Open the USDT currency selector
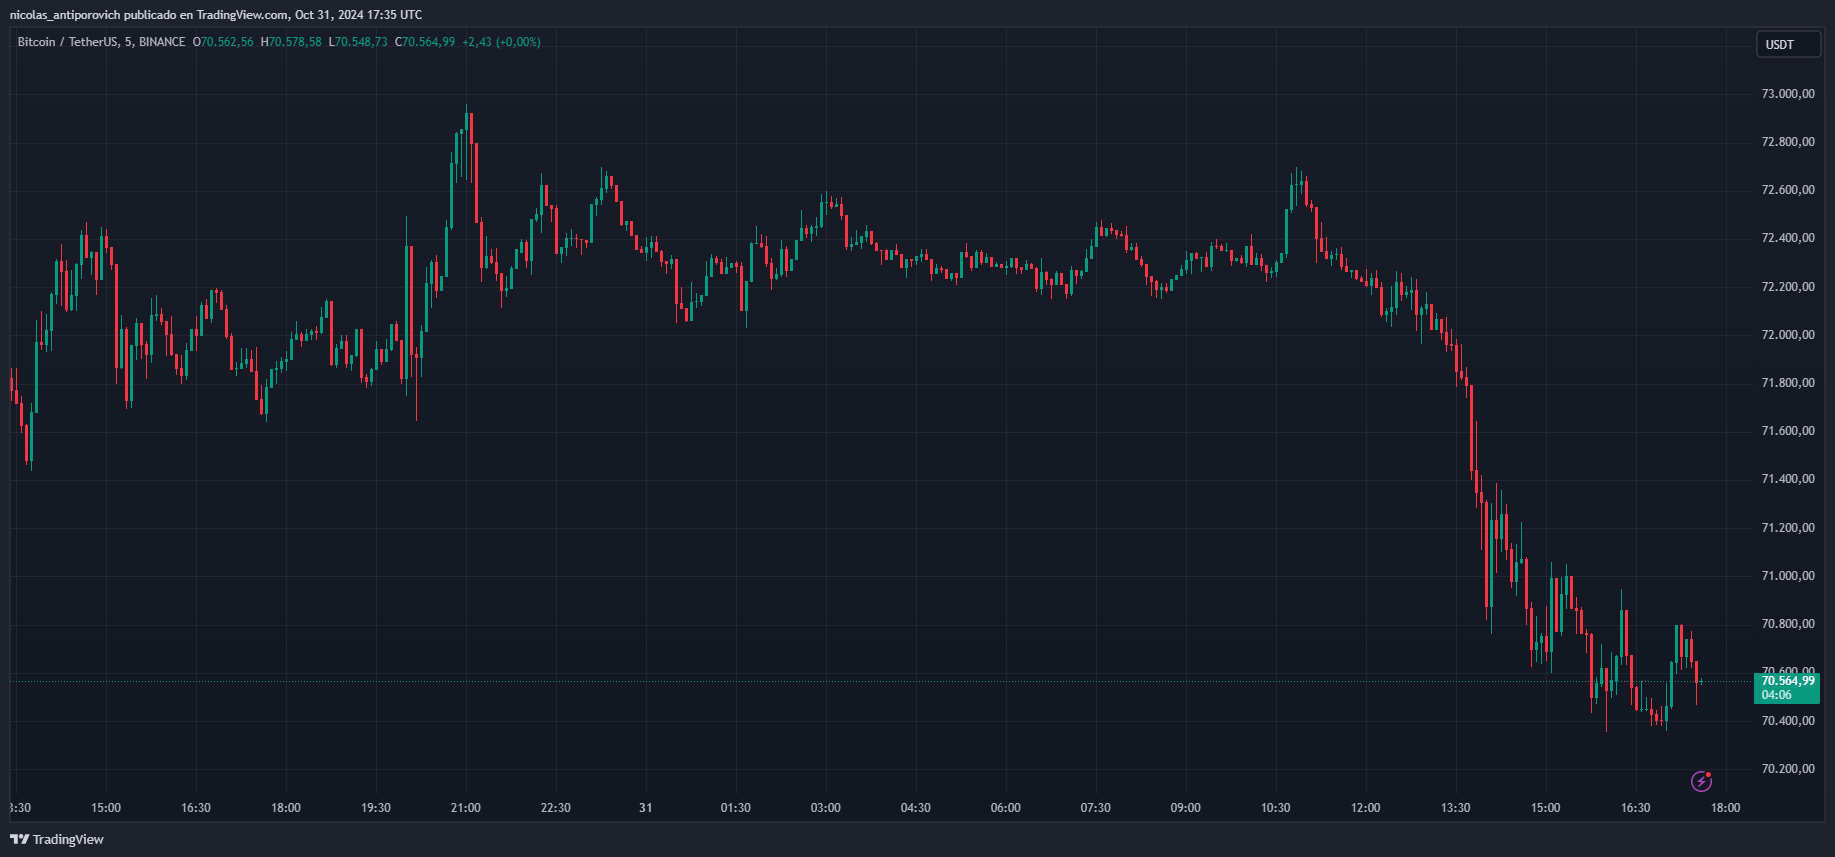 pyautogui.click(x=1788, y=44)
